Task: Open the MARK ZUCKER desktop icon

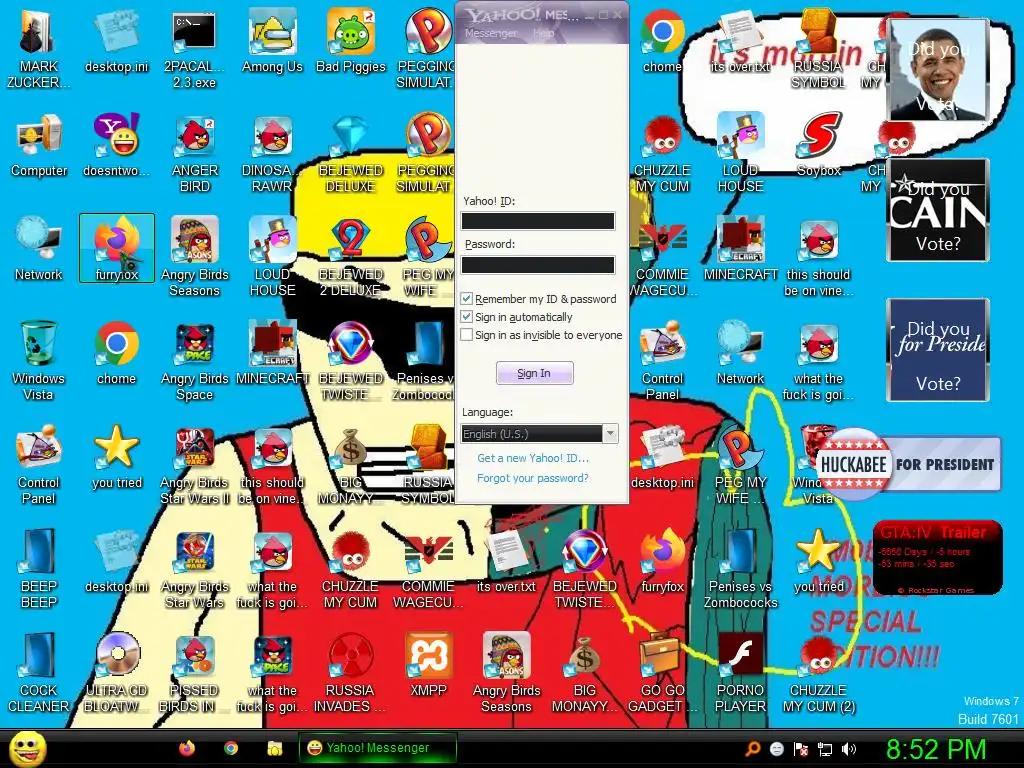Action: pyautogui.click(x=38, y=48)
